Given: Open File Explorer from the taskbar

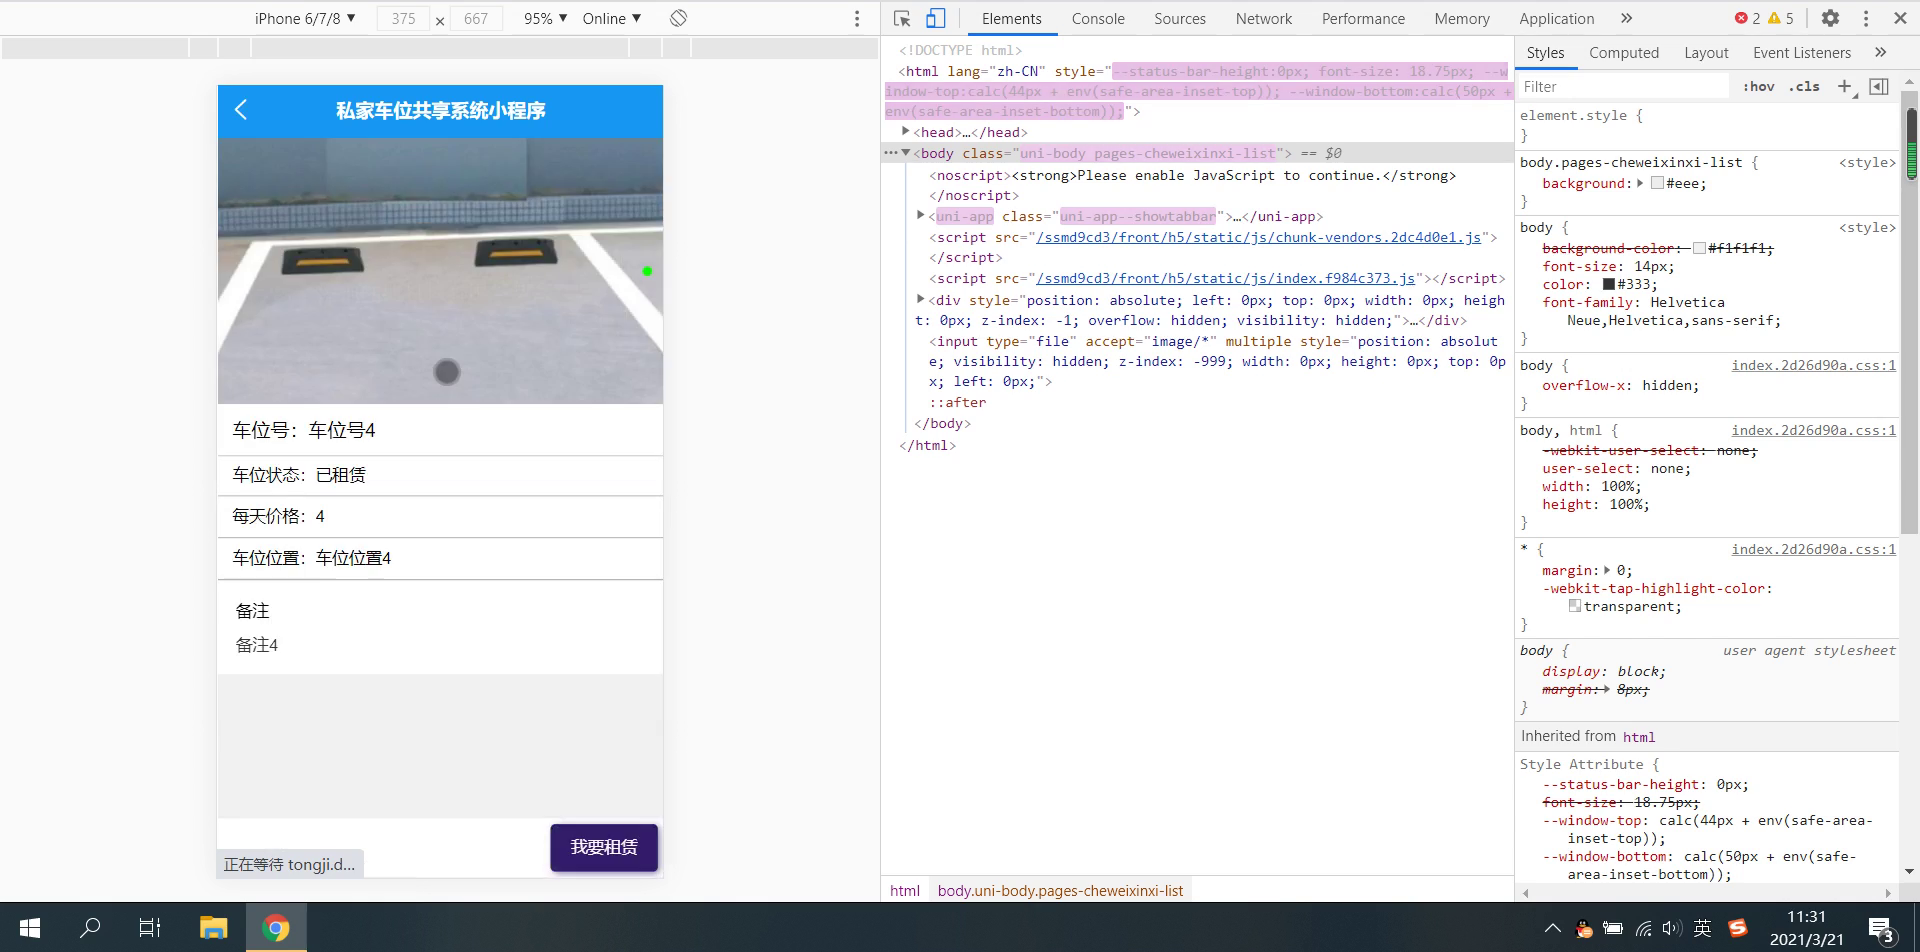Looking at the screenshot, I should coord(213,928).
